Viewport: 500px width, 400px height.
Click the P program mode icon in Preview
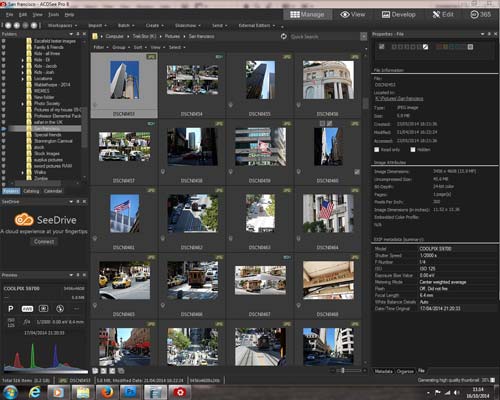click(11, 309)
